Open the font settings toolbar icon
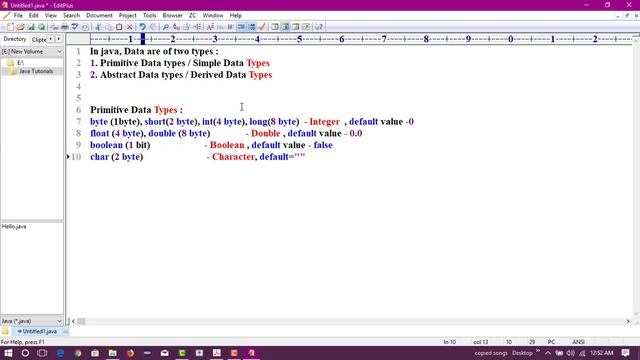The image size is (640, 360). coord(210,27)
